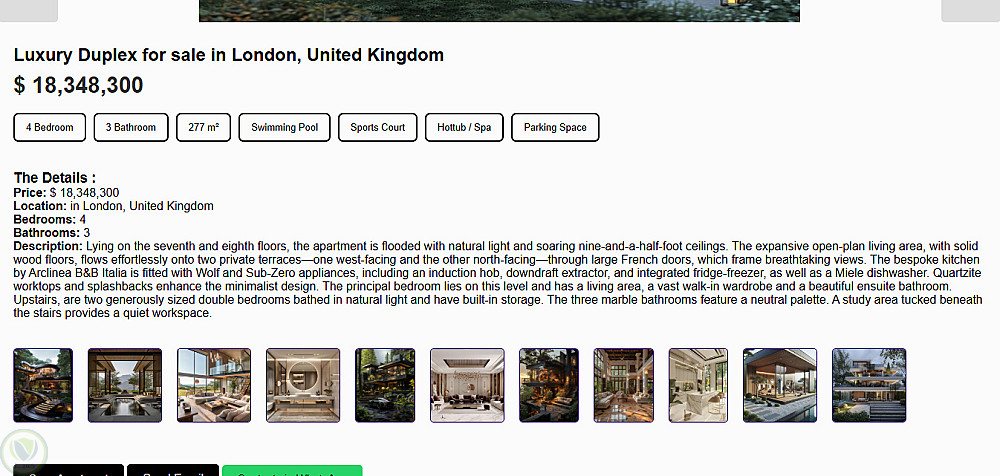Click the green shield badge icon

pos(24,452)
